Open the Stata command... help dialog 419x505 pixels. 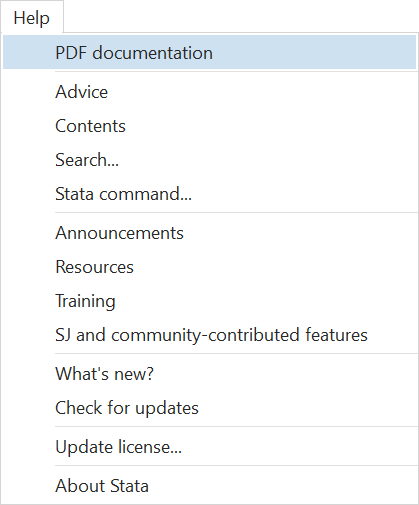[x=209, y=194]
